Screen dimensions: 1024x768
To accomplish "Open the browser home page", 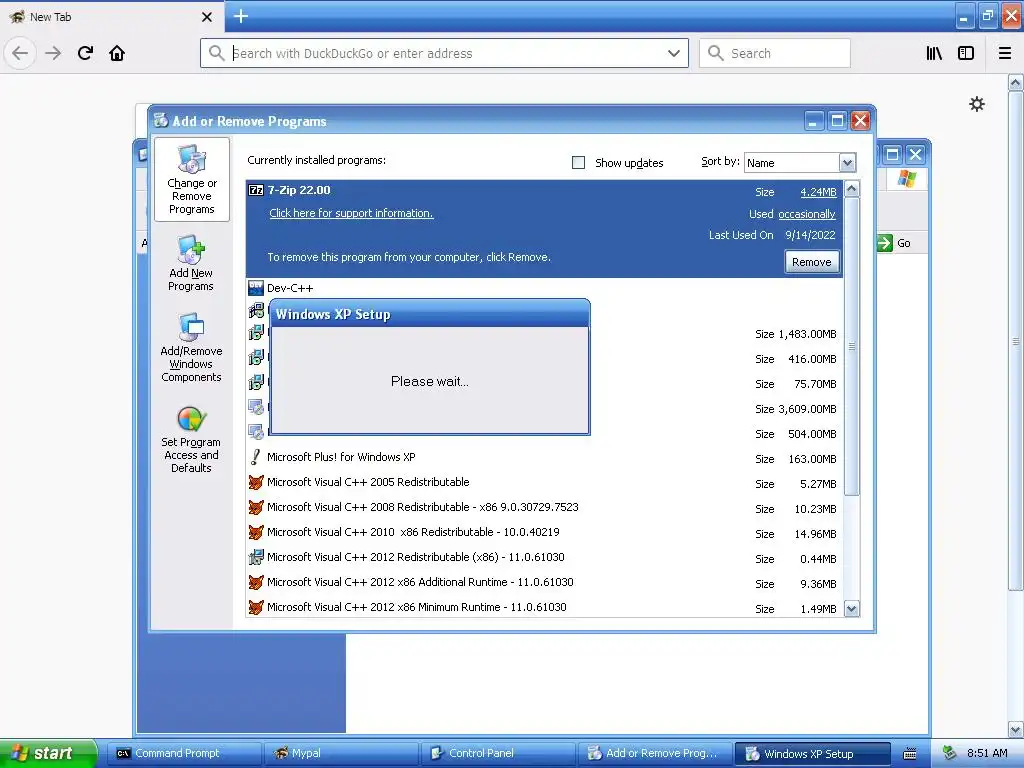I will pyautogui.click(x=117, y=53).
